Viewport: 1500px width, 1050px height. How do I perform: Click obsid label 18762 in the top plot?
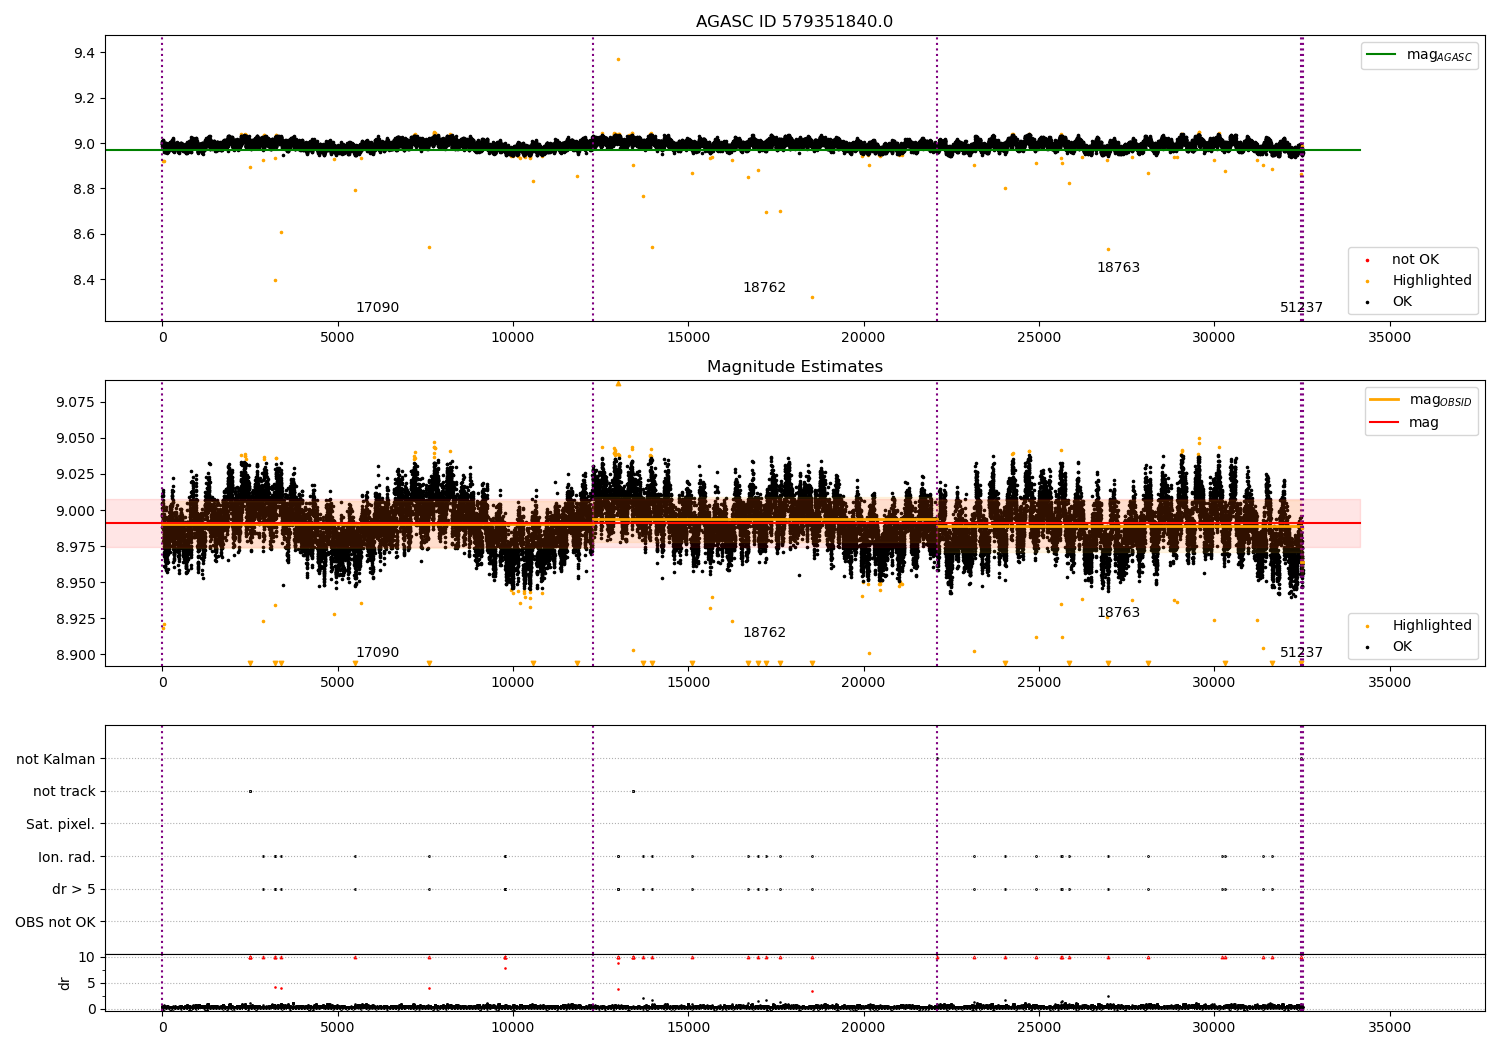point(764,287)
